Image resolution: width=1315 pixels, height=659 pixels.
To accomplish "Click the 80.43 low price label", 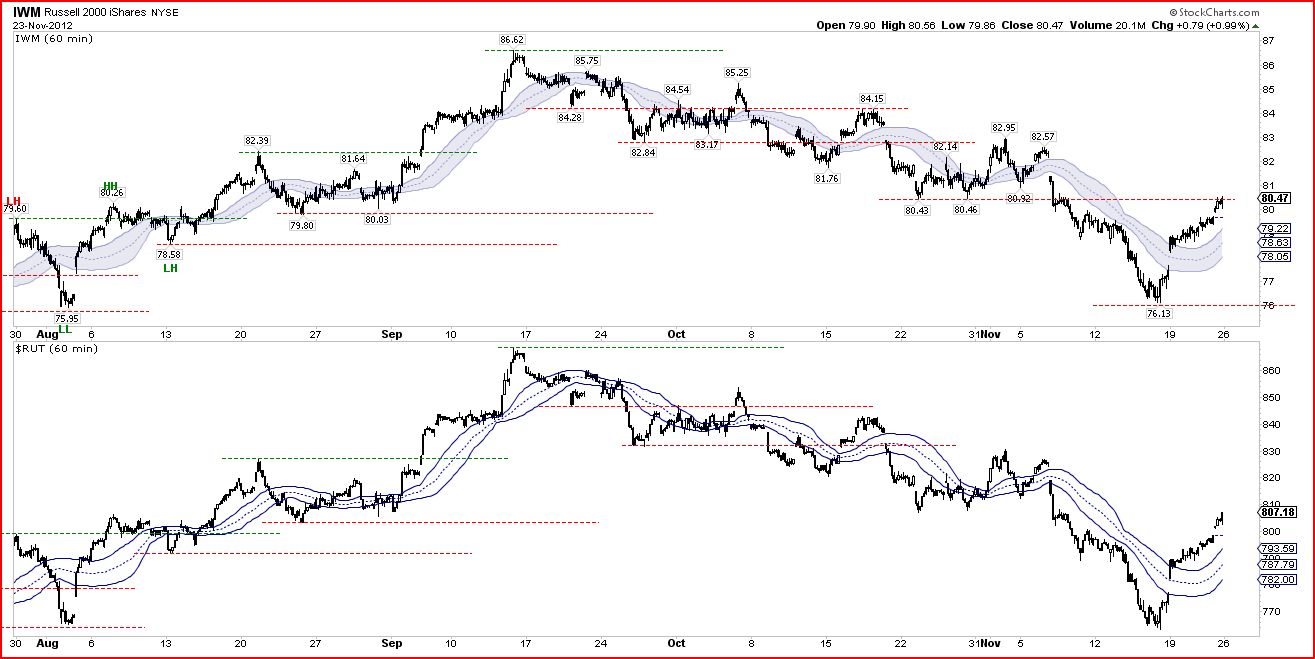I will click(917, 210).
